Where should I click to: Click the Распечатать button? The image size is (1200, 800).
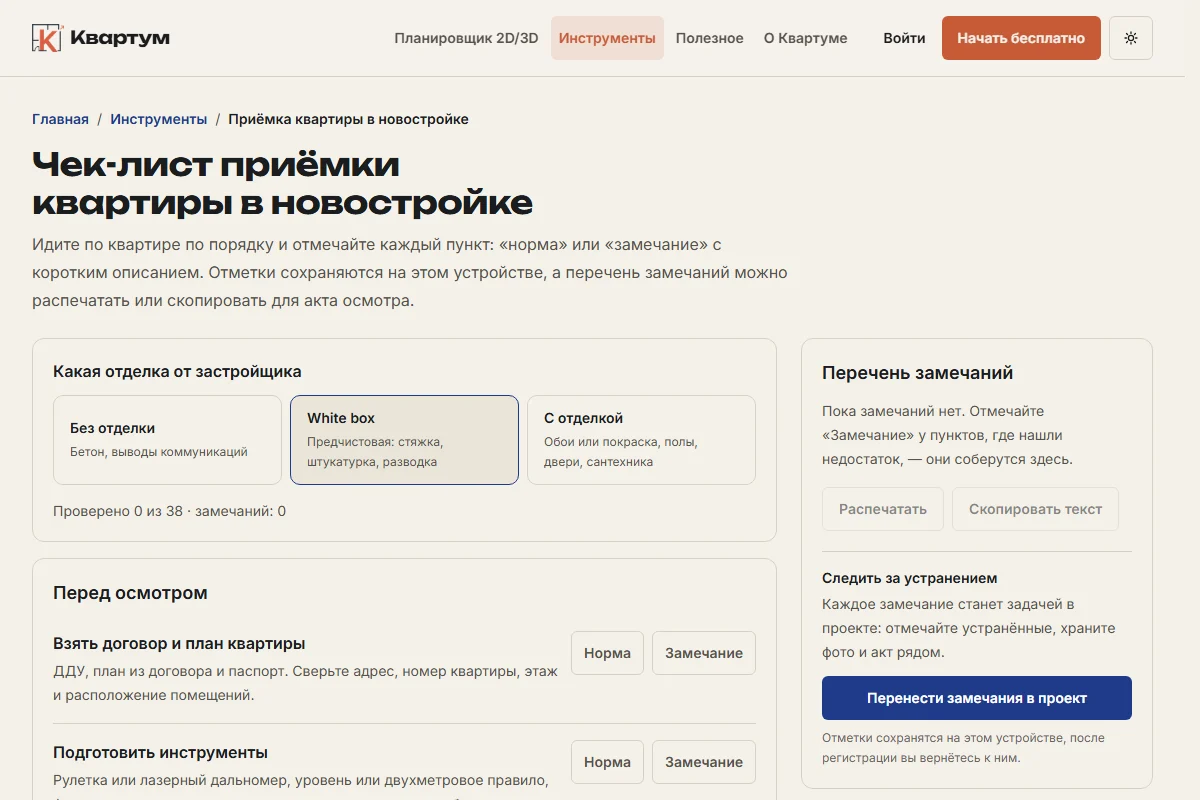(883, 509)
